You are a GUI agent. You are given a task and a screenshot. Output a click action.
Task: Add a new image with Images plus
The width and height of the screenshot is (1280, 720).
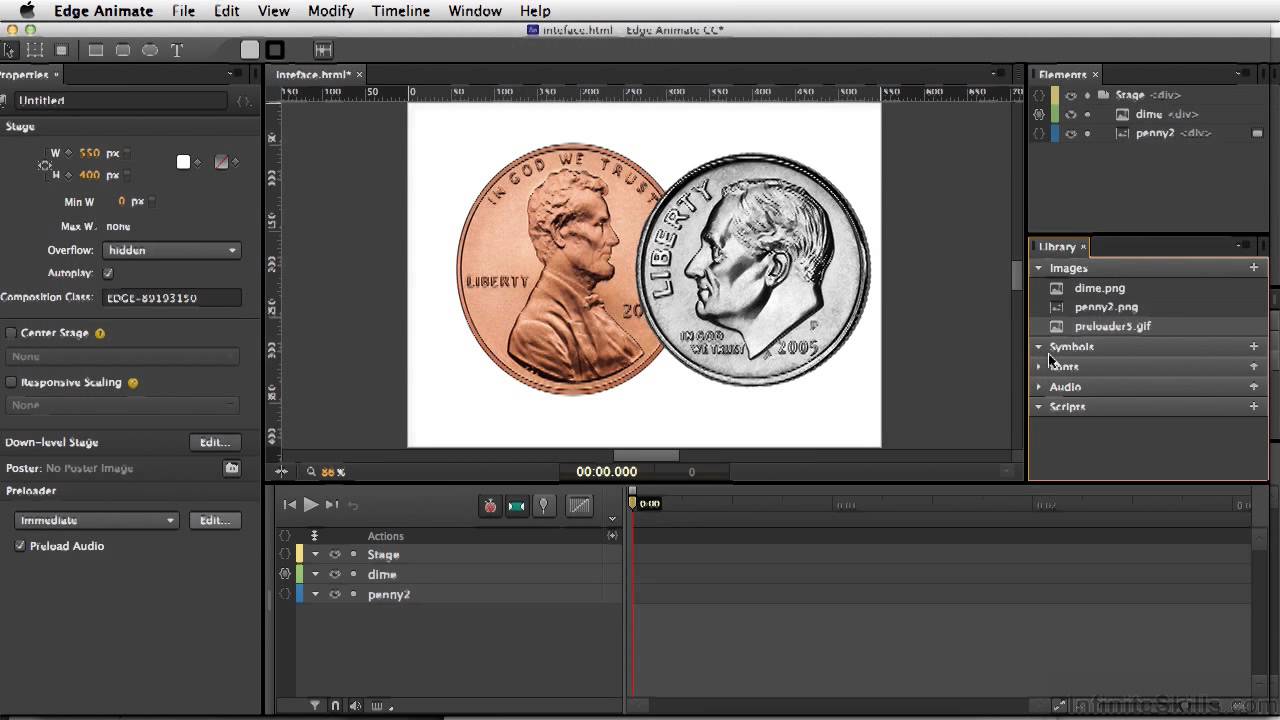click(x=1254, y=268)
